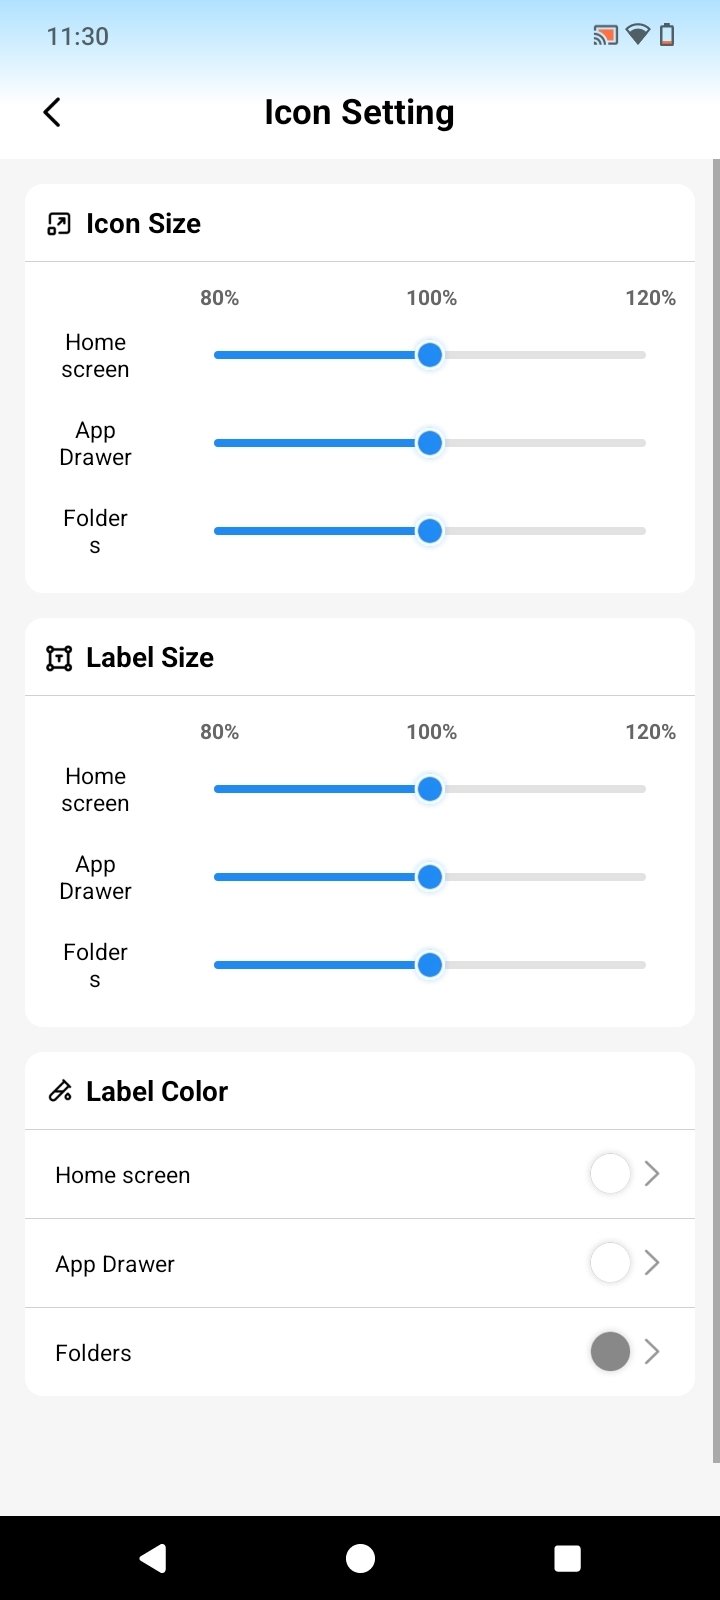Click the Folders label size slider handle

tap(430, 965)
